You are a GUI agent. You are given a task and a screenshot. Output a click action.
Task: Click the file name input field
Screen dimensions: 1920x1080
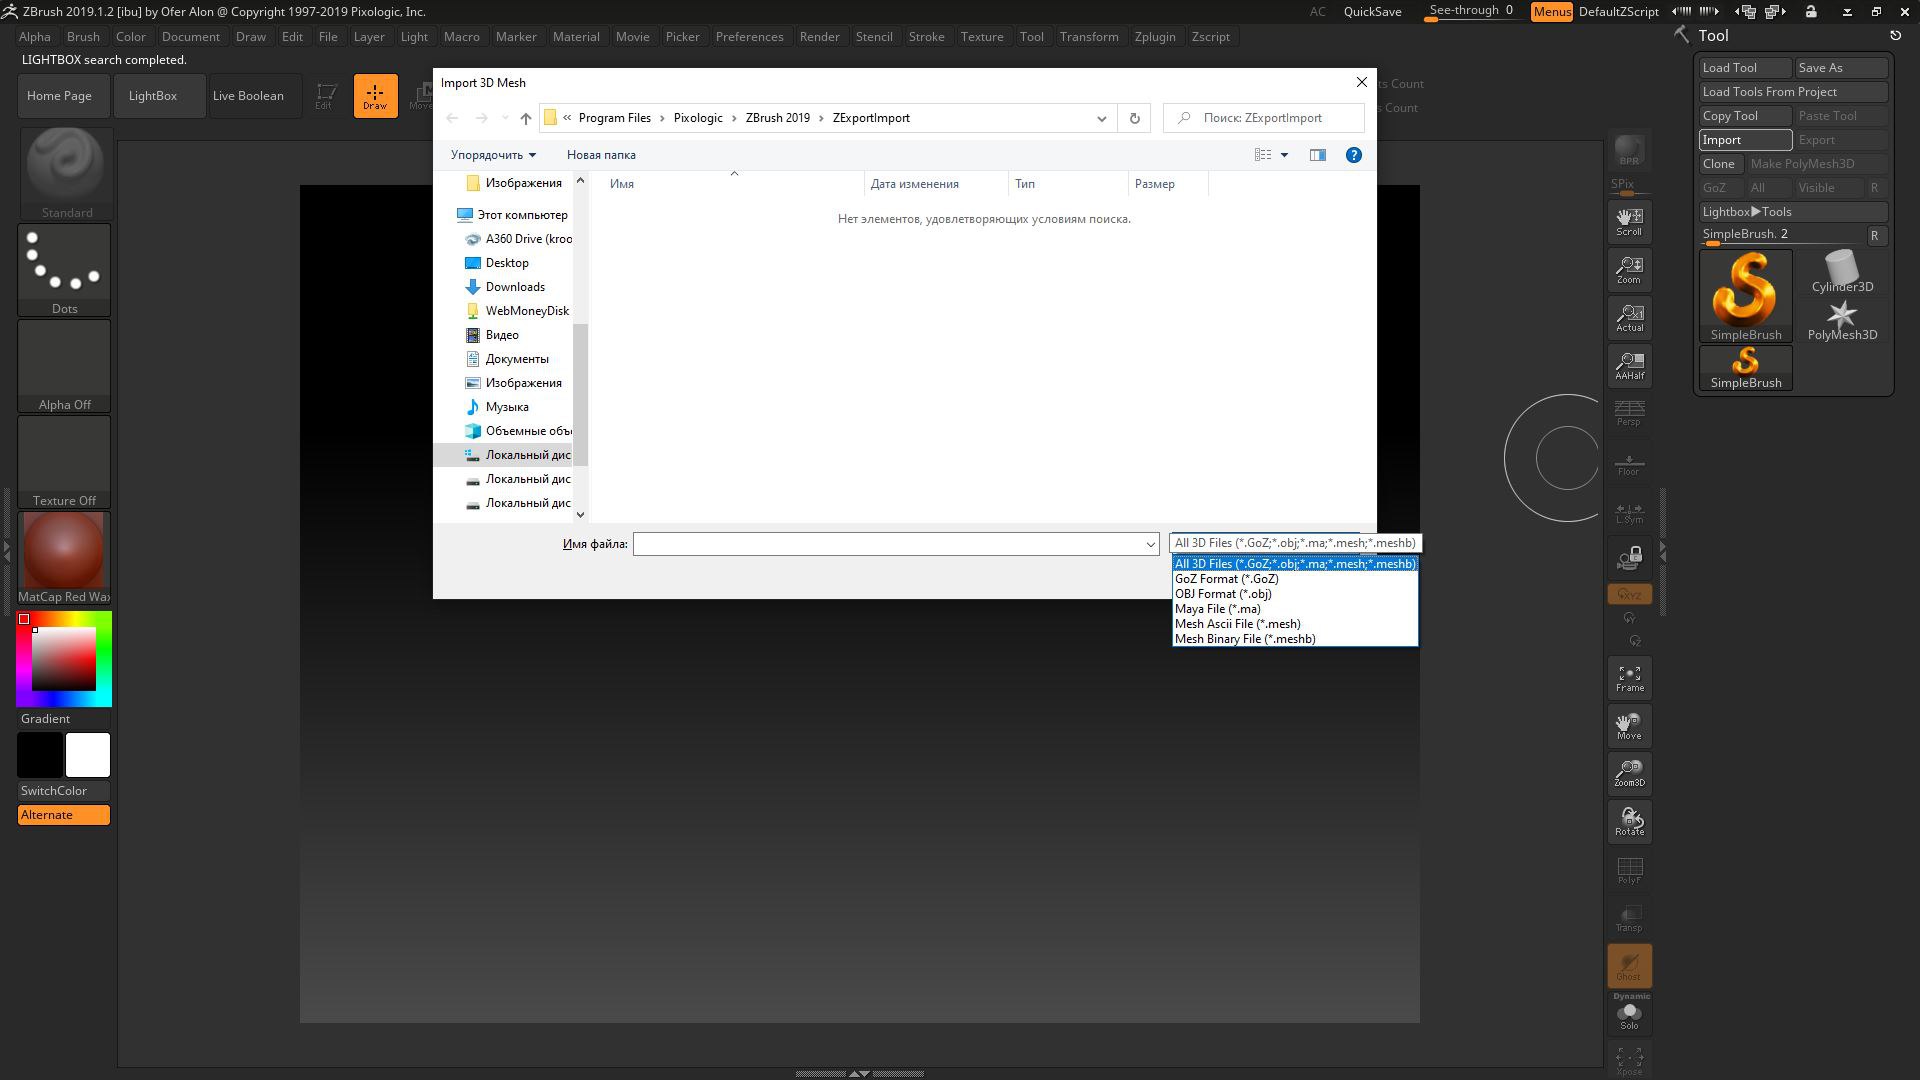click(888, 544)
